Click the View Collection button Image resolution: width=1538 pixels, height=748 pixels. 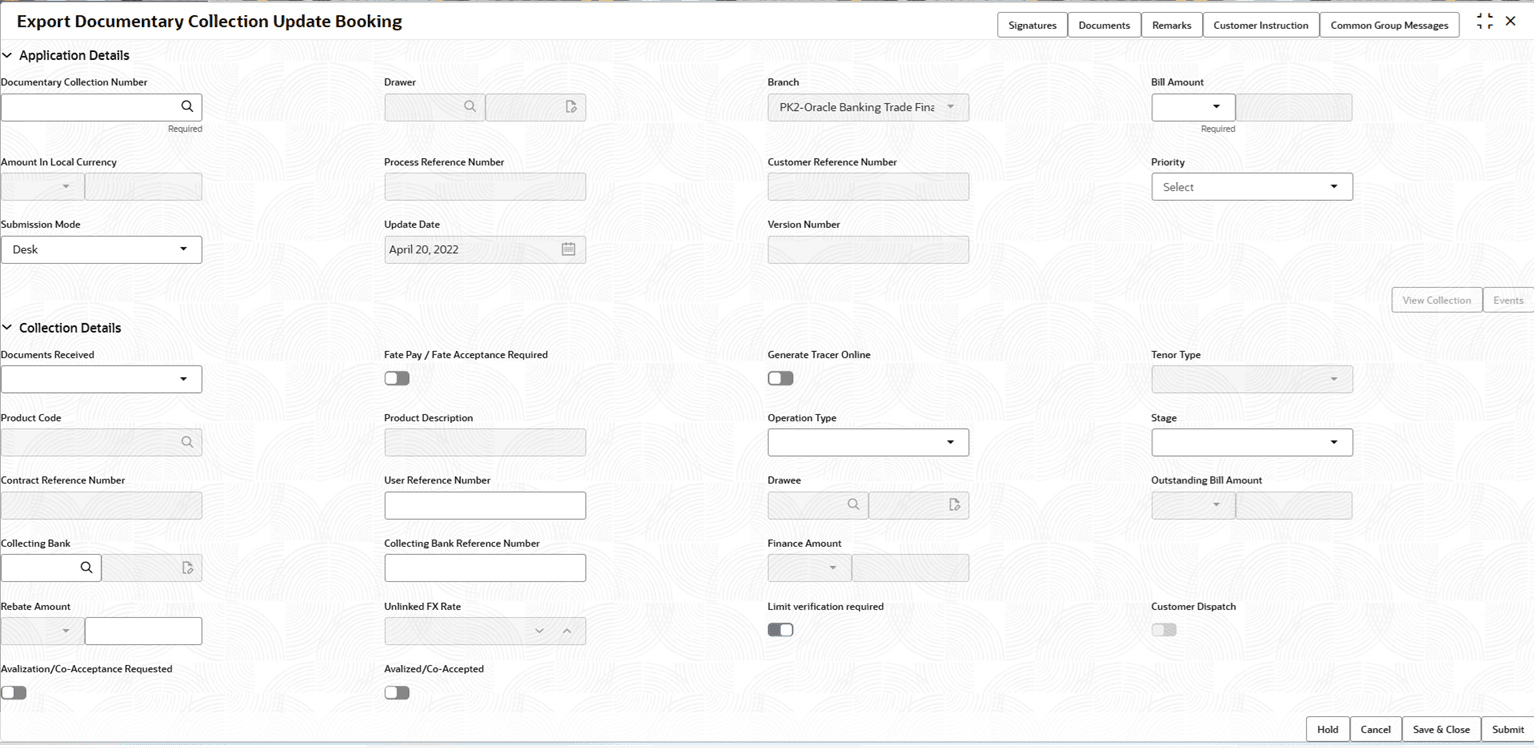point(1436,300)
